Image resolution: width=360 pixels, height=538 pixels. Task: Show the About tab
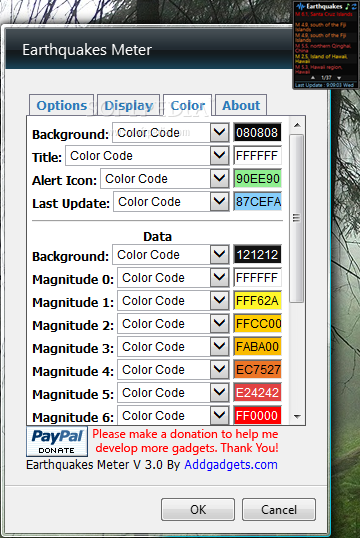tap(241, 105)
